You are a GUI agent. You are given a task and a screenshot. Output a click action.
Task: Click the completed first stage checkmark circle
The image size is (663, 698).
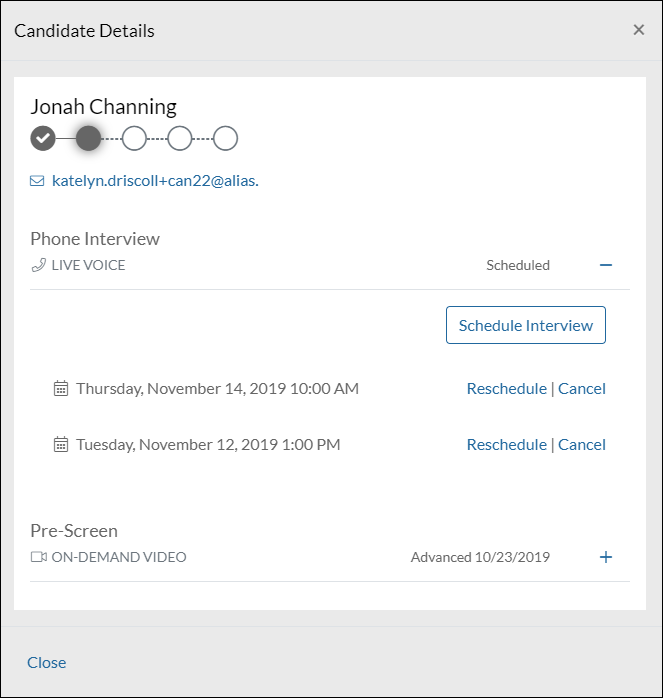coord(42,138)
